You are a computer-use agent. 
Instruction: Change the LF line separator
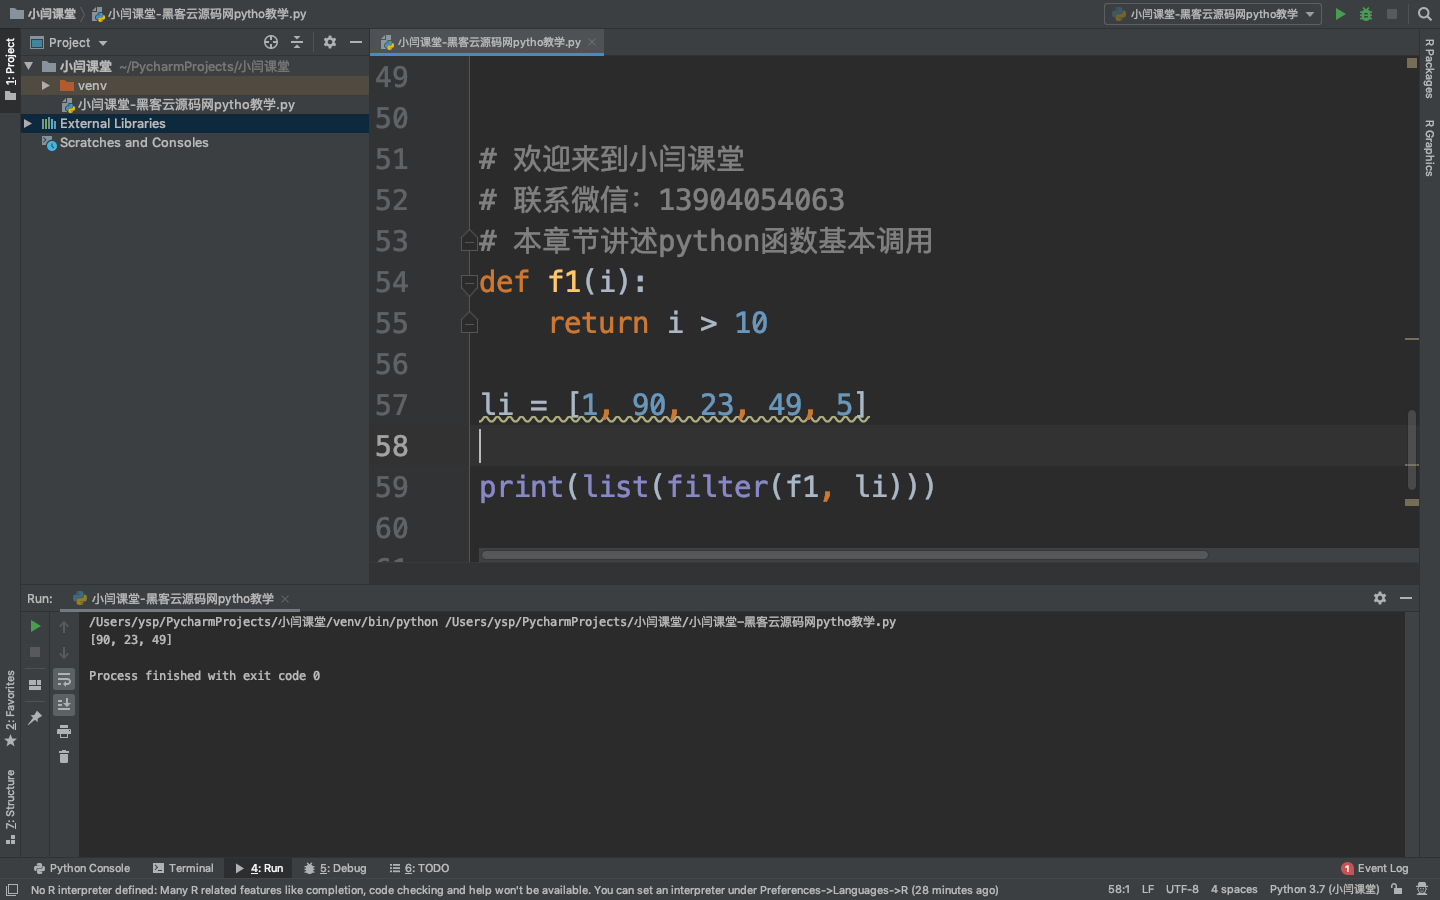(x=1148, y=890)
